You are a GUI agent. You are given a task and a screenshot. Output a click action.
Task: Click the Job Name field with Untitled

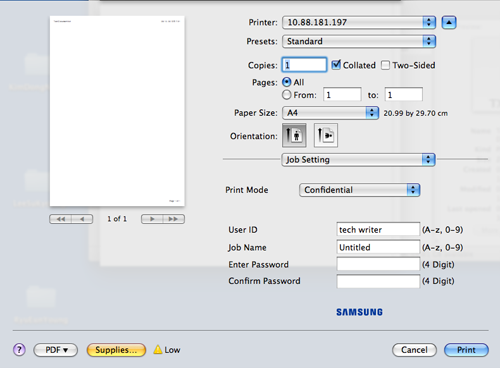[x=378, y=247]
